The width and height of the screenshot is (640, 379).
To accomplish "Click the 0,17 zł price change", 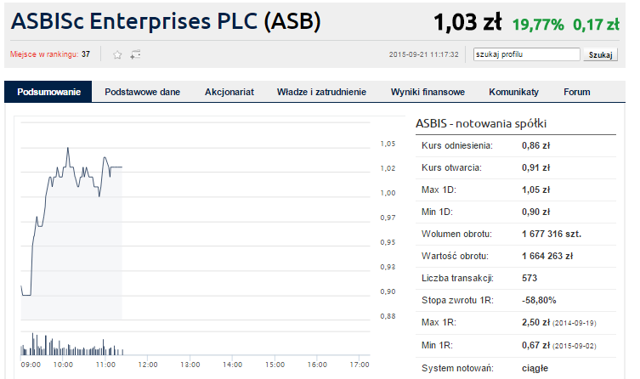I will tap(596, 25).
